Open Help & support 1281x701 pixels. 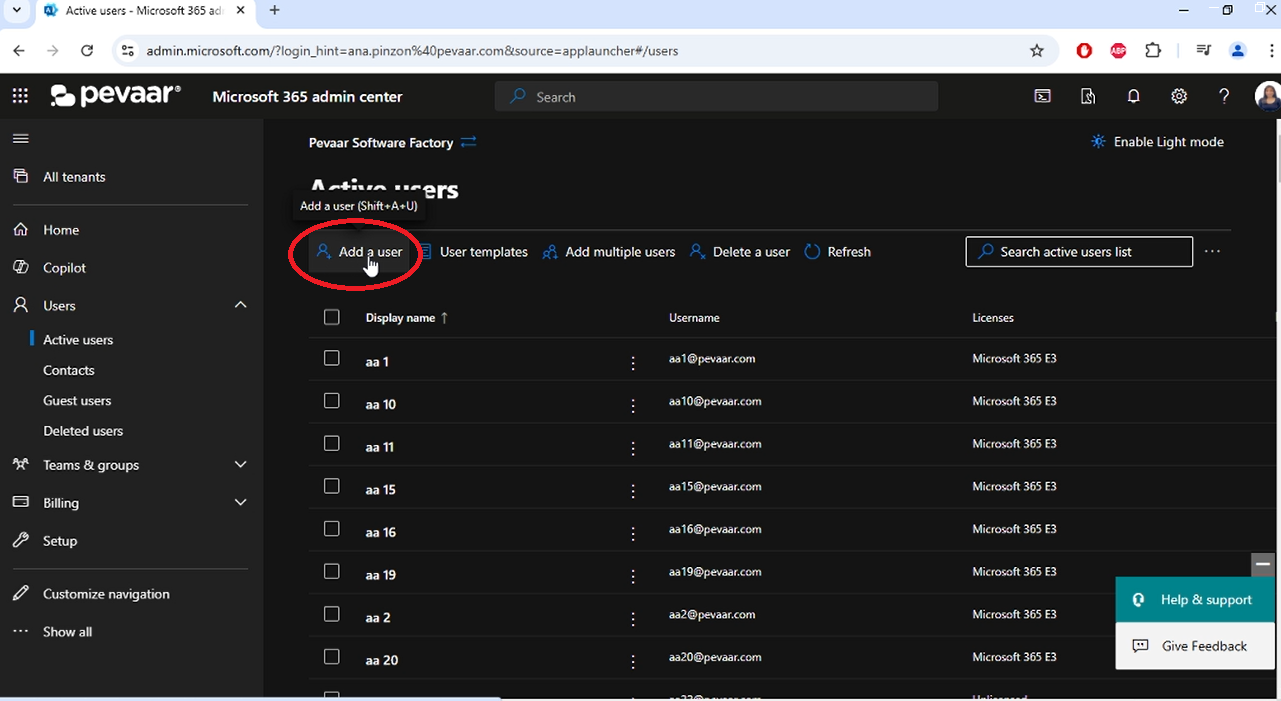(1195, 600)
